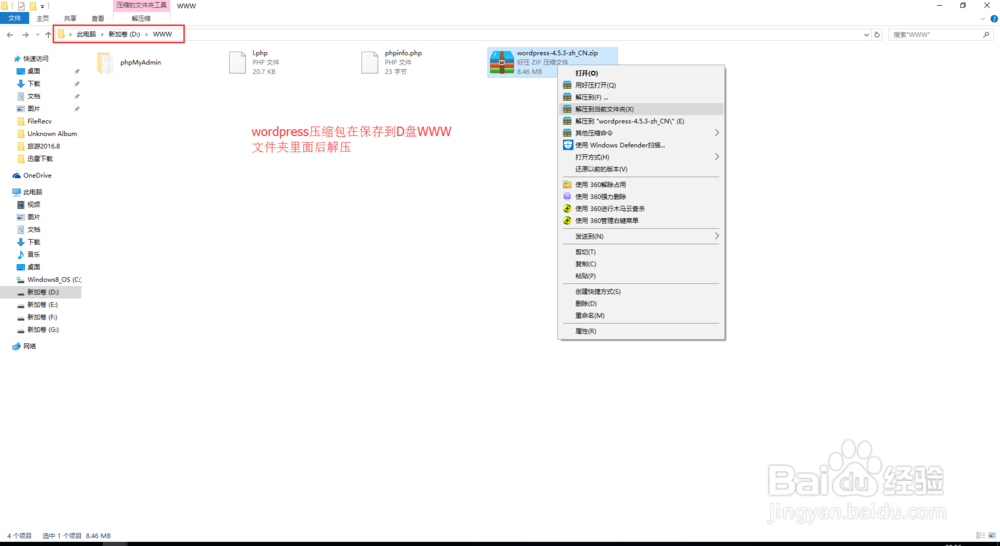Open the 旅游2016.8 folder in sidebar
The width and height of the screenshot is (1000, 546).
(x=43, y=146)
